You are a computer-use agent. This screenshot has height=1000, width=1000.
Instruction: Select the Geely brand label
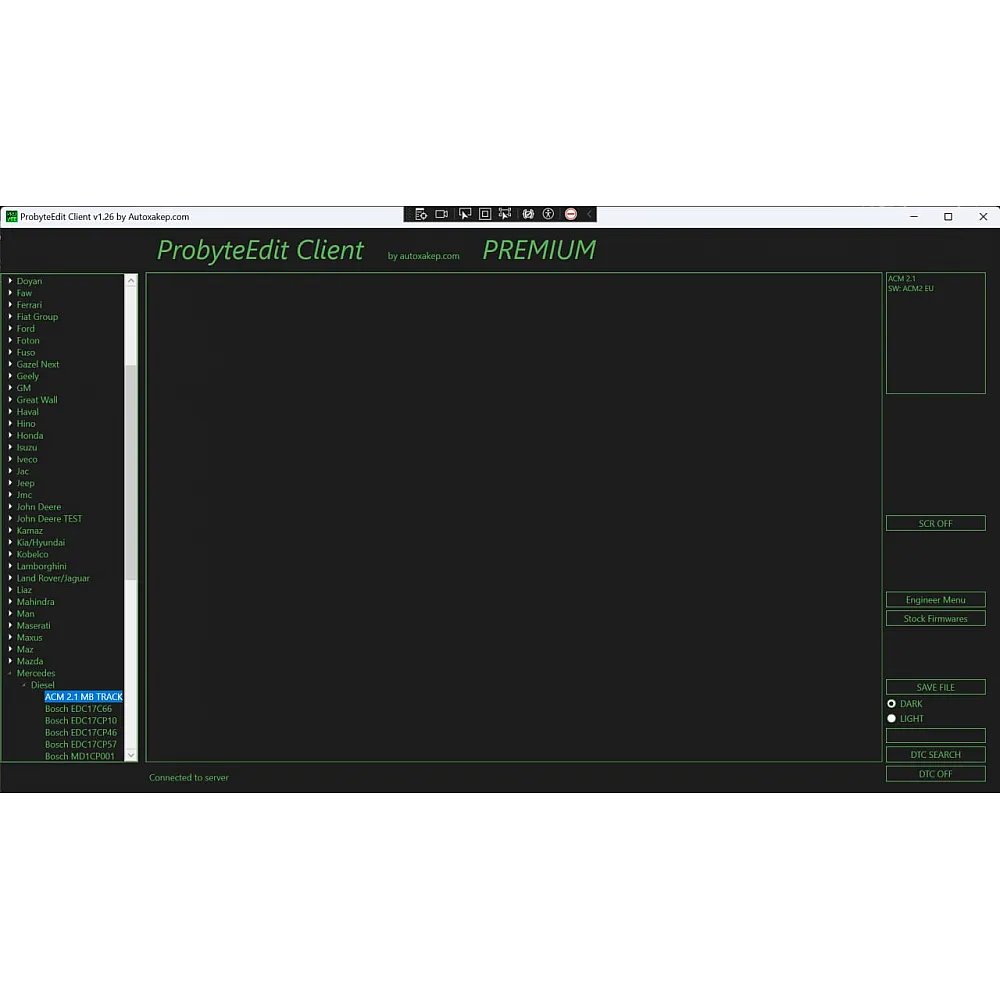coord(27,376)
